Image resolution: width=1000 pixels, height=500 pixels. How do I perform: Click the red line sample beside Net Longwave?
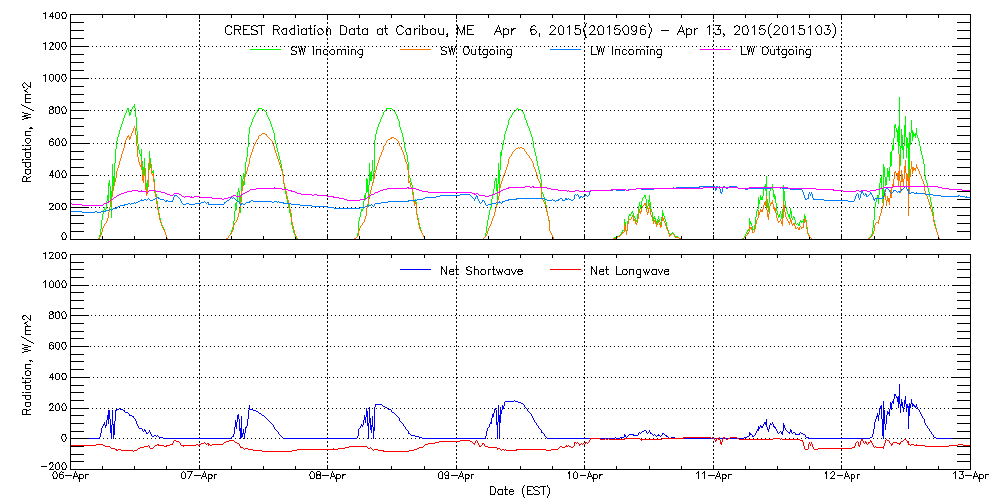pos(568,271)
